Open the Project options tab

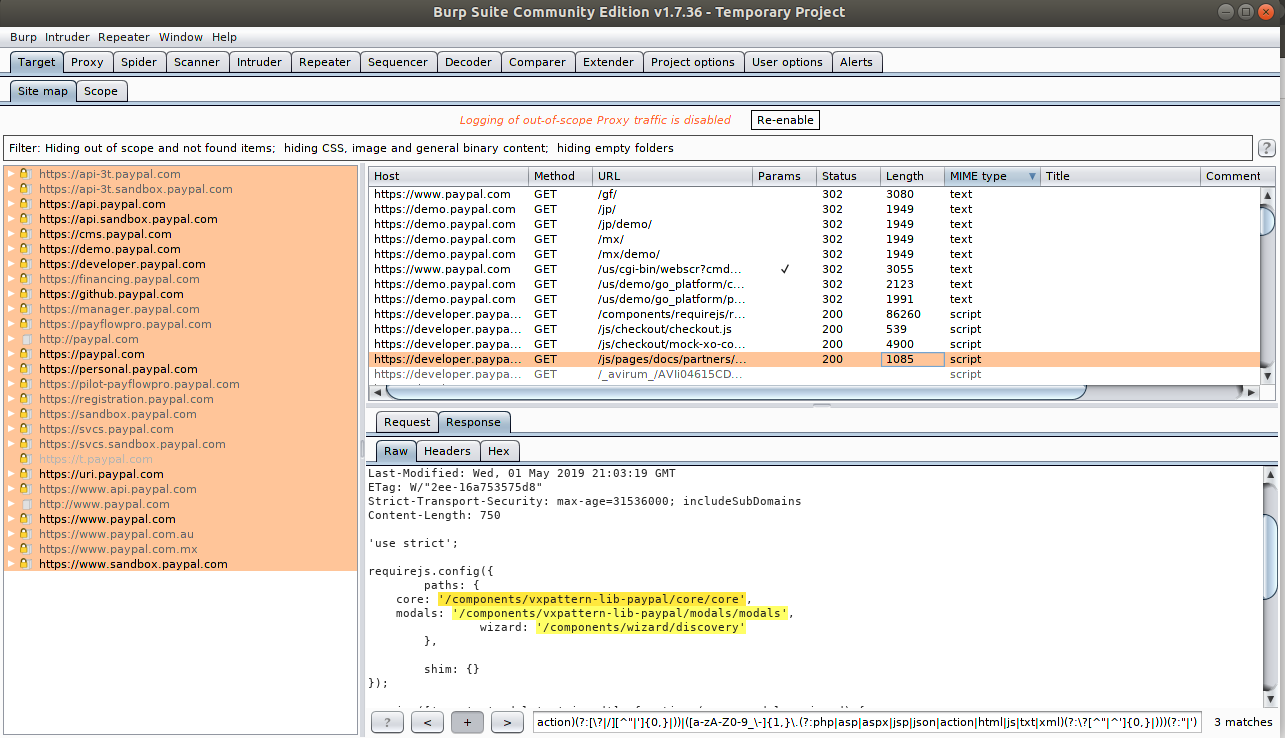(692, 62)
